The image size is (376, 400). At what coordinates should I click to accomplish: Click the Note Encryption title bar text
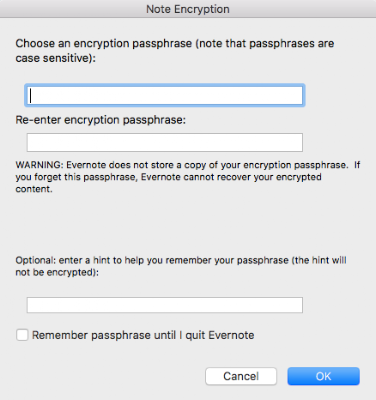click(x=188, y=9)
